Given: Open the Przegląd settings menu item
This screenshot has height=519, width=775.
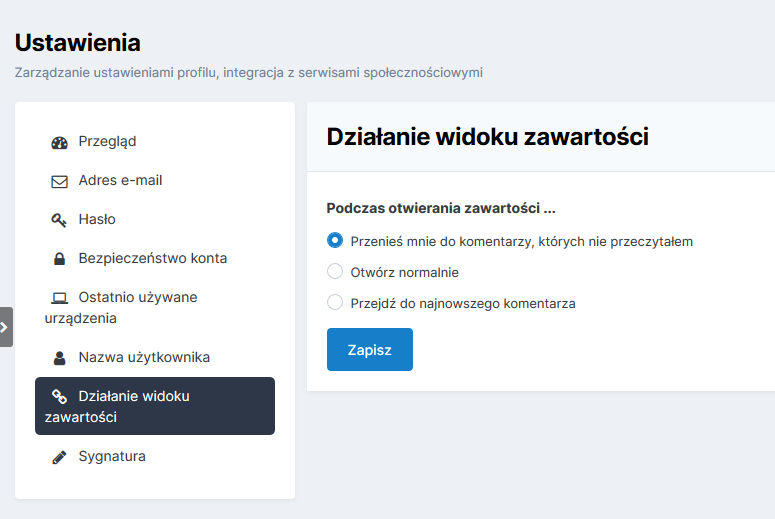Looking at the screenshot, I should [107, 142].
